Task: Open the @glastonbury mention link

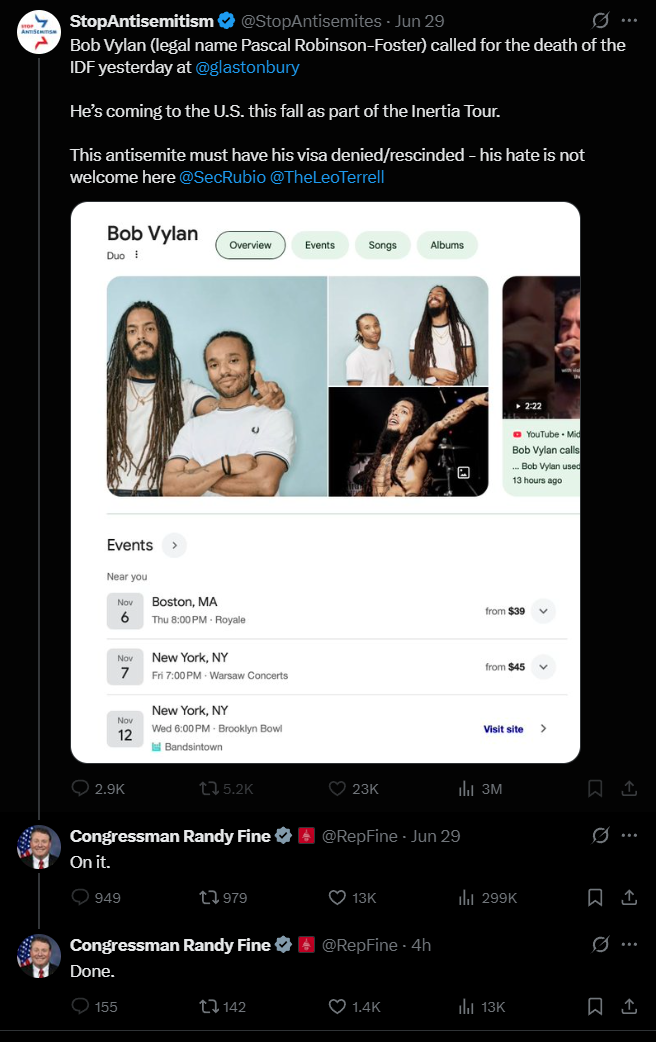Action: click(x=247, y=67)
